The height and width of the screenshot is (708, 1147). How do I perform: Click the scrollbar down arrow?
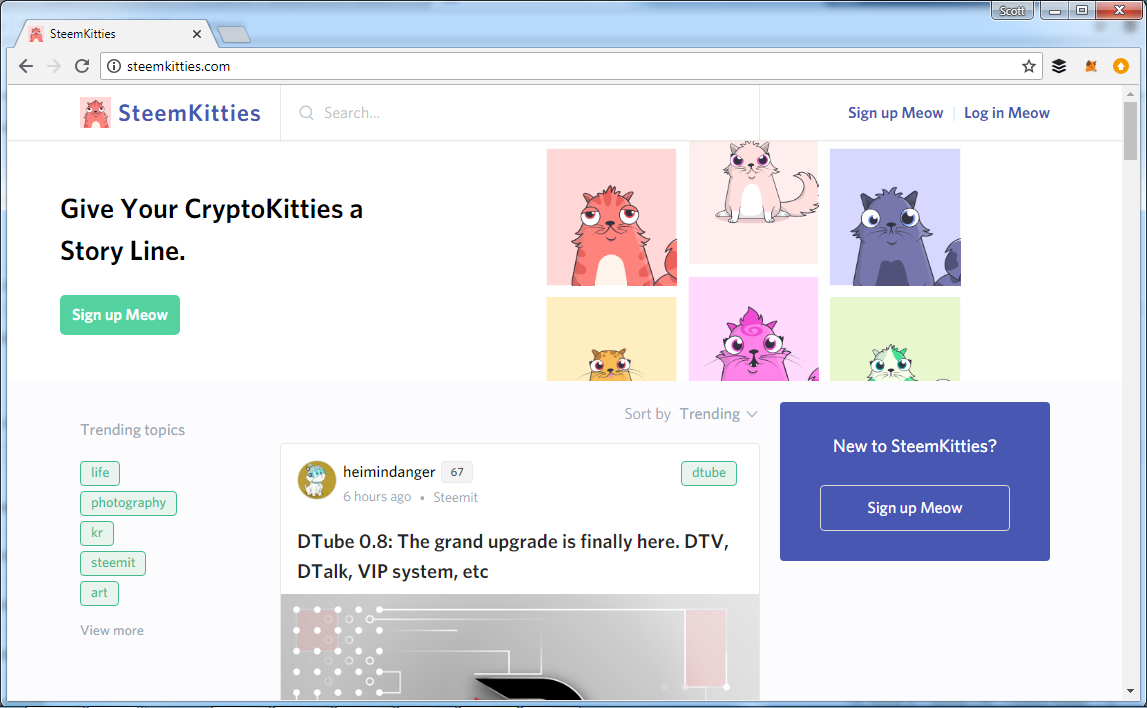pos(1130,690)
